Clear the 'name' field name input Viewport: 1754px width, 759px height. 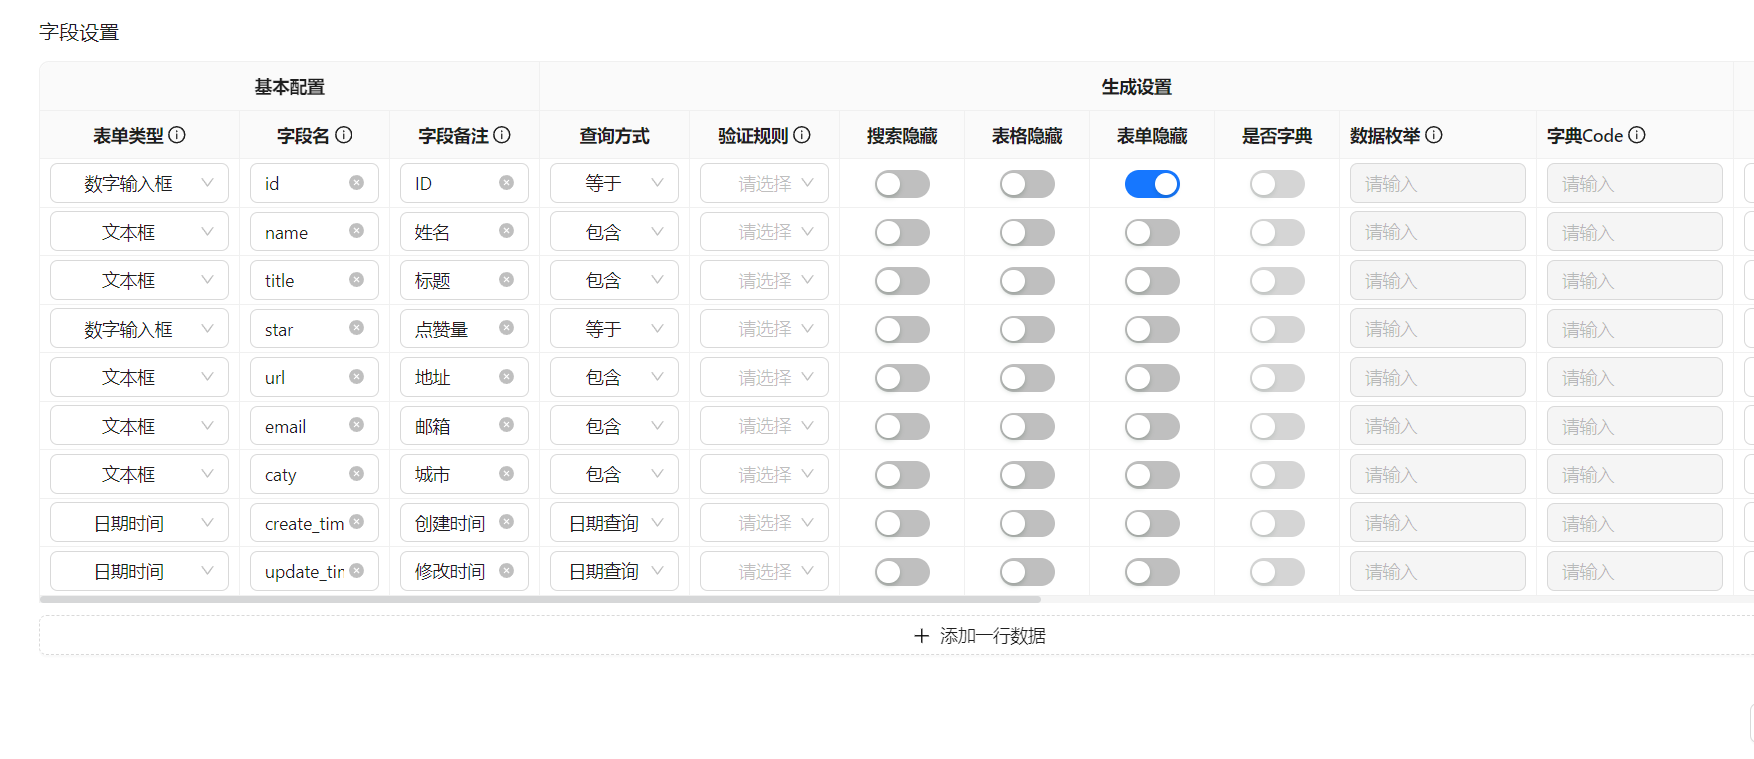[x=356, y=231]
